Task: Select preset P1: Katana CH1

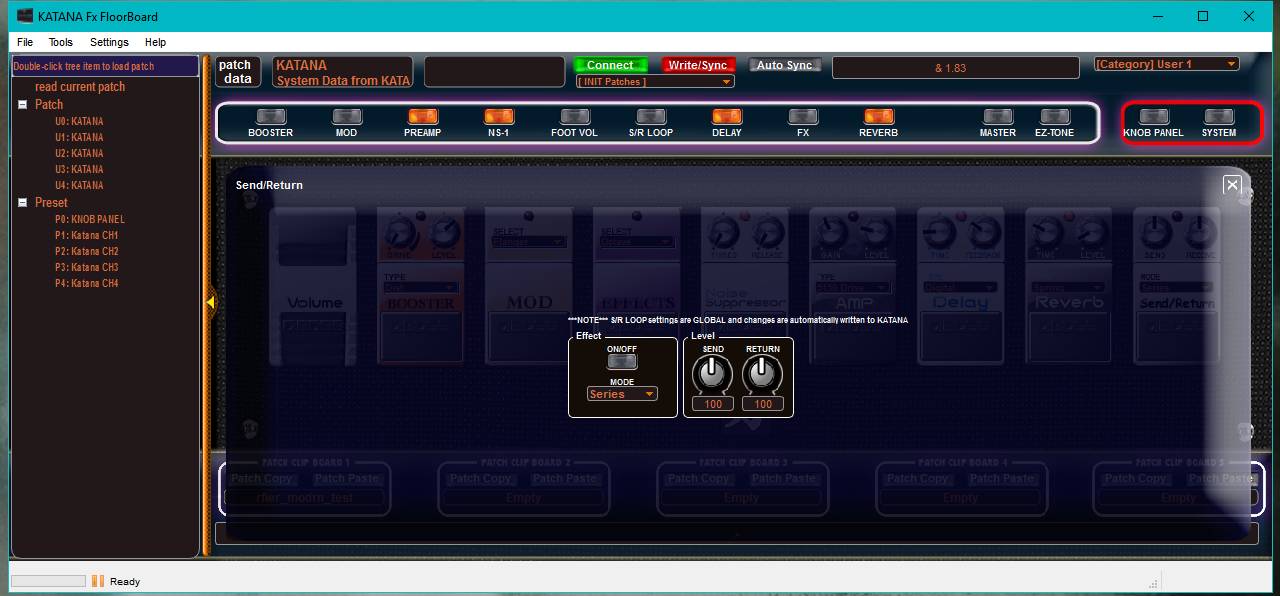Action: pyautogui.click(x=87, y=235)
